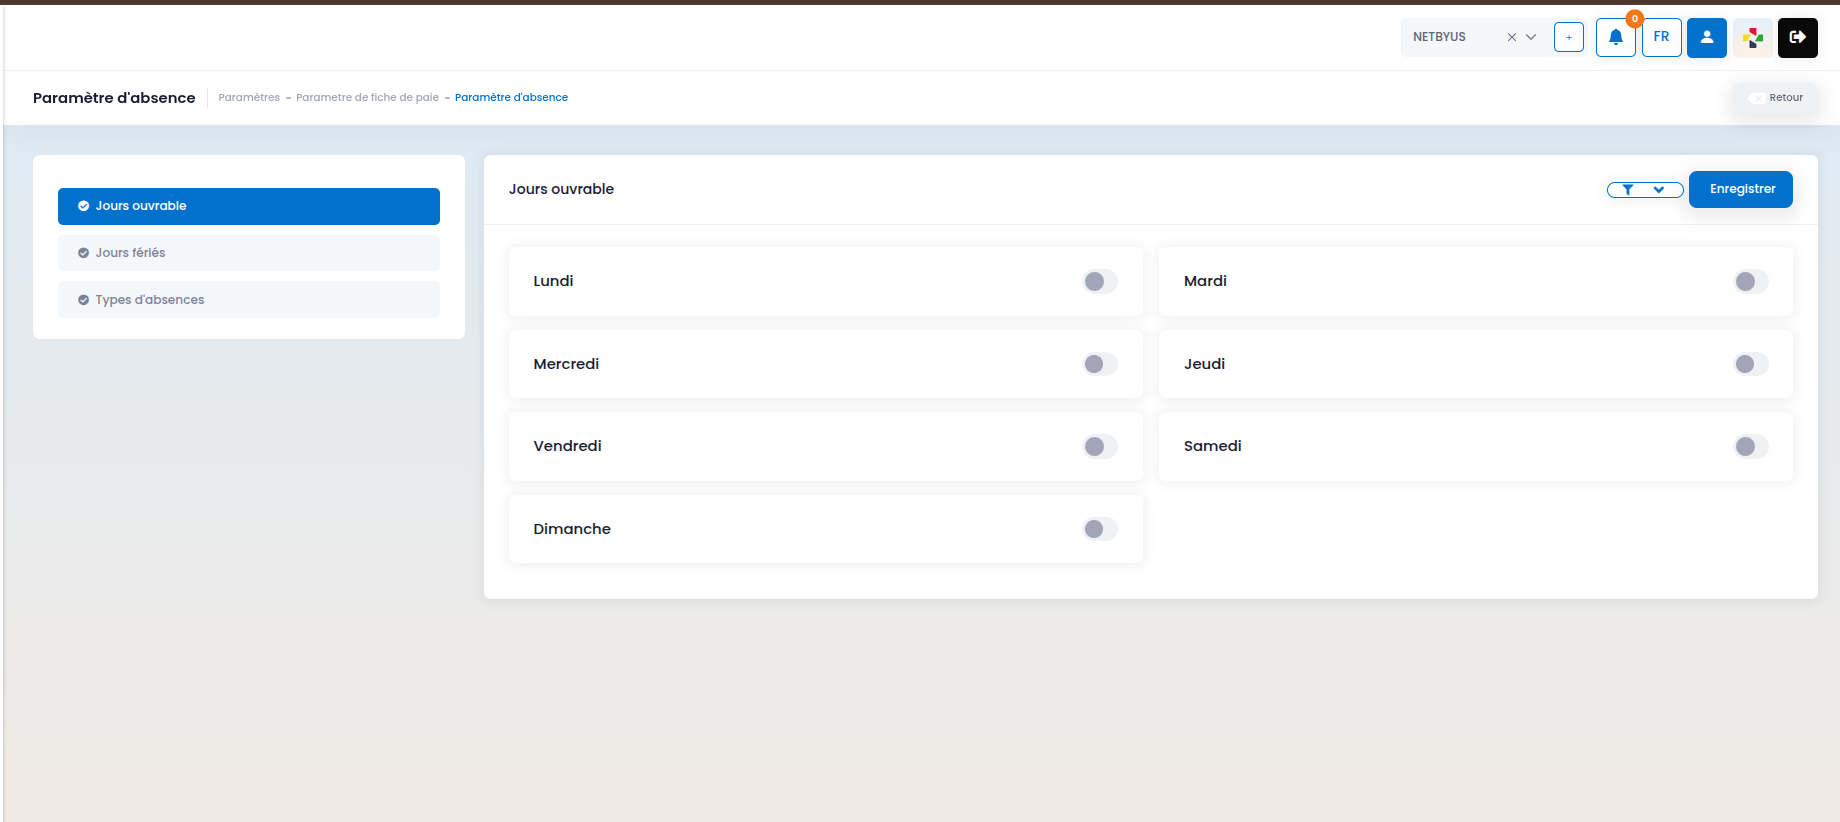Go to Paramètres breadcrumb link
This screenshot has width=1840, height=822.
coord(249,98)
